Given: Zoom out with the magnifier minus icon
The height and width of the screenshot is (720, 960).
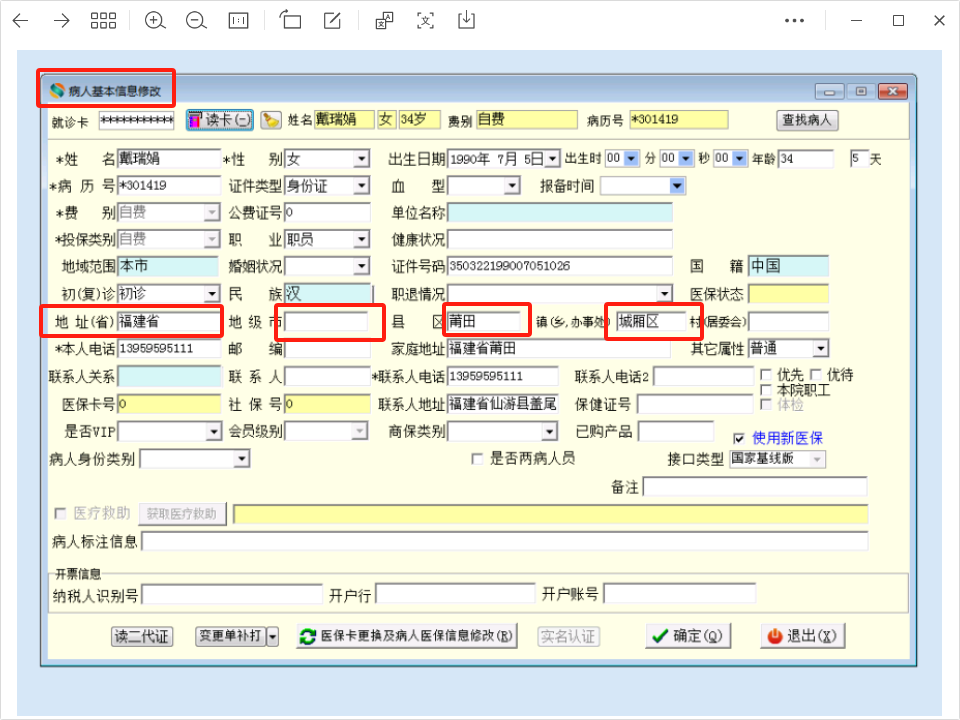Looking at the screenshot, I should click(196, 21).
